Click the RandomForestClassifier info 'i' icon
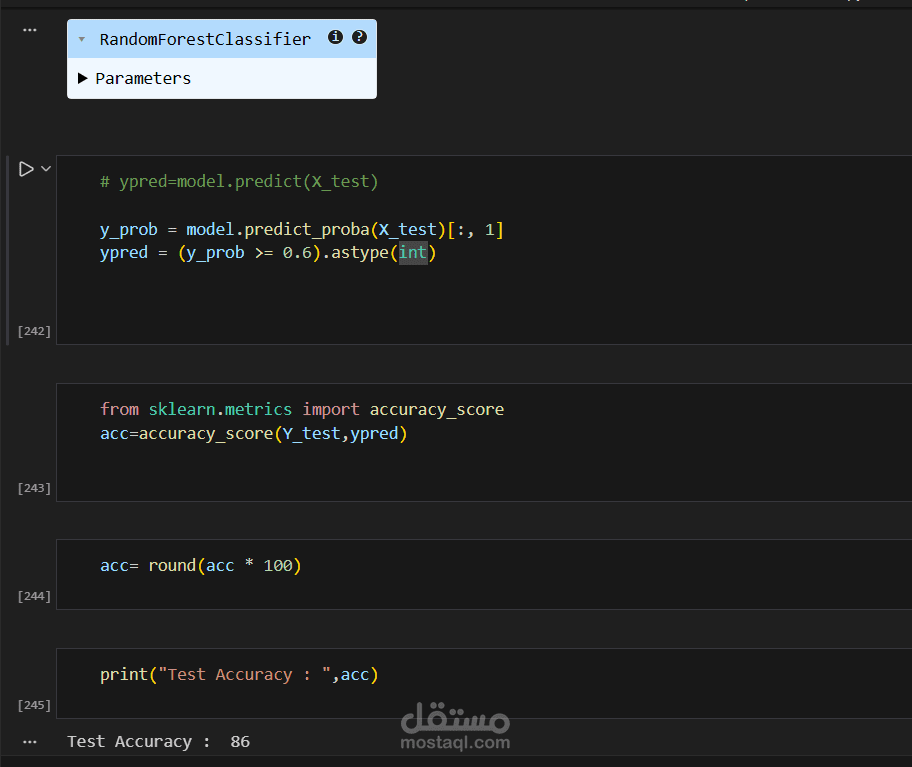 pyautogui.click(x=335, y=37)
